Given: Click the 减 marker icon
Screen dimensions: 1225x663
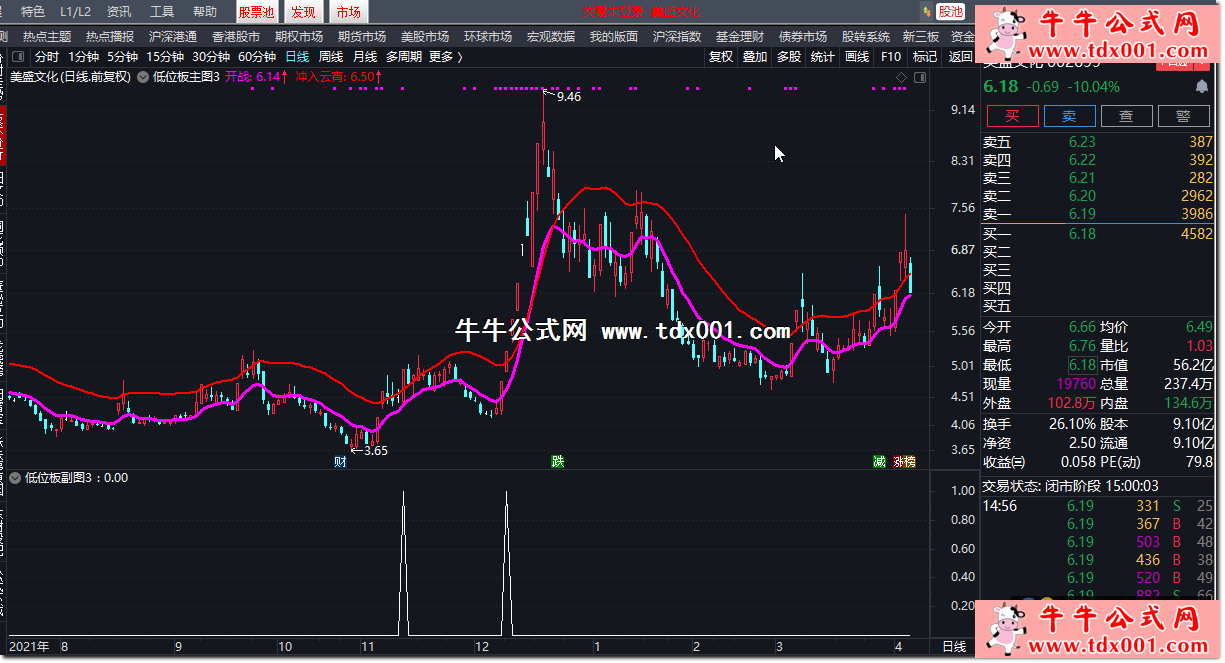Looking at the screenshot, I should tap(879, 461).
